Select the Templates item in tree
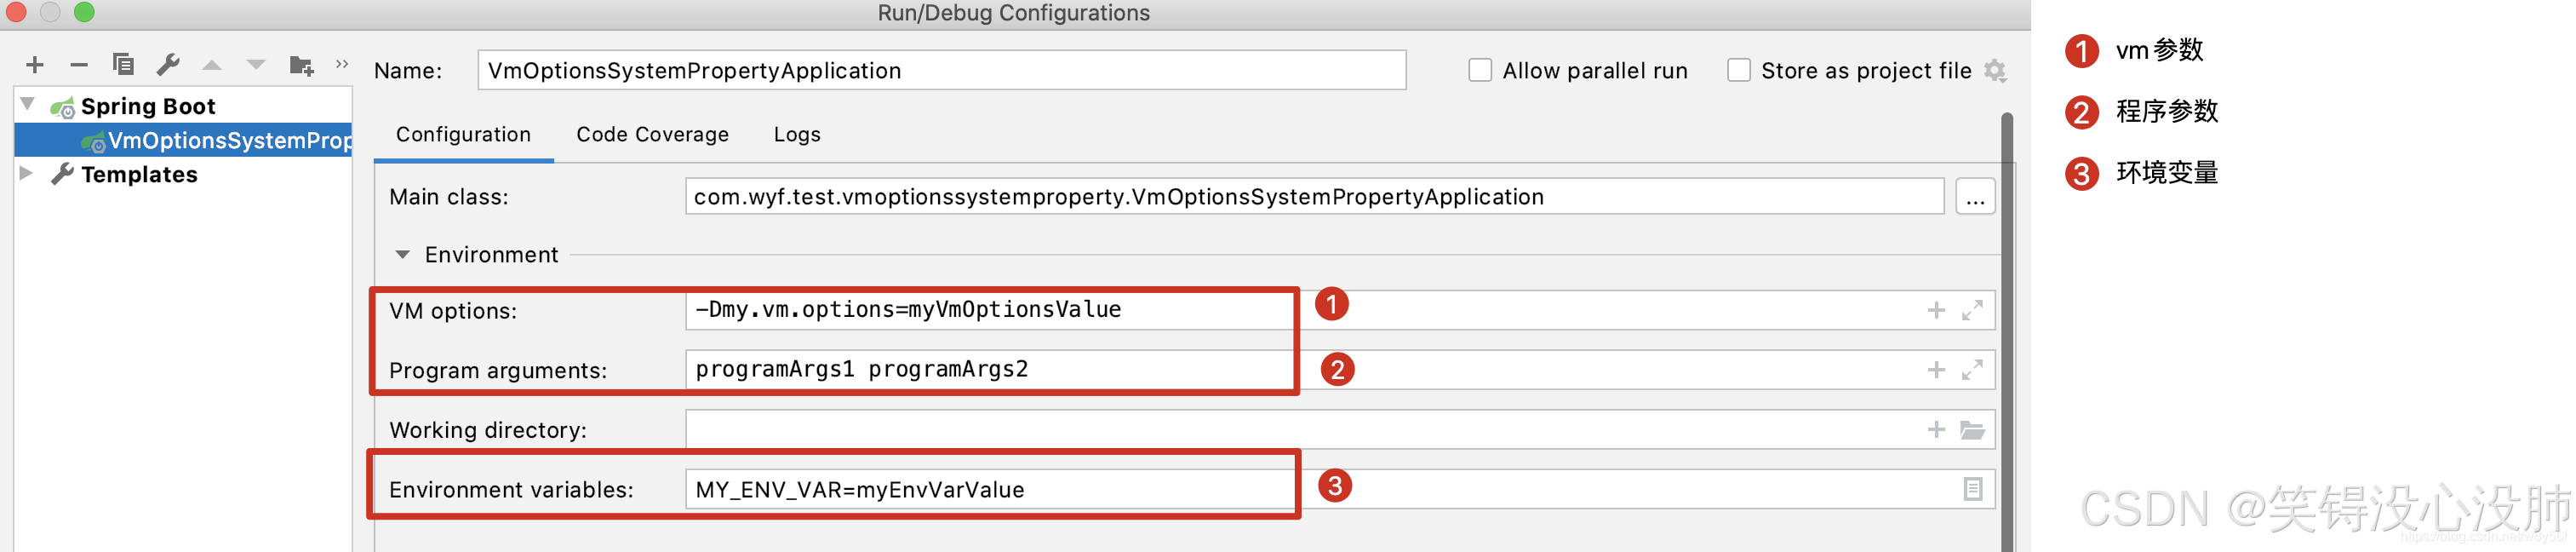Screen dimensions: 2576x552 pos(139,174)
